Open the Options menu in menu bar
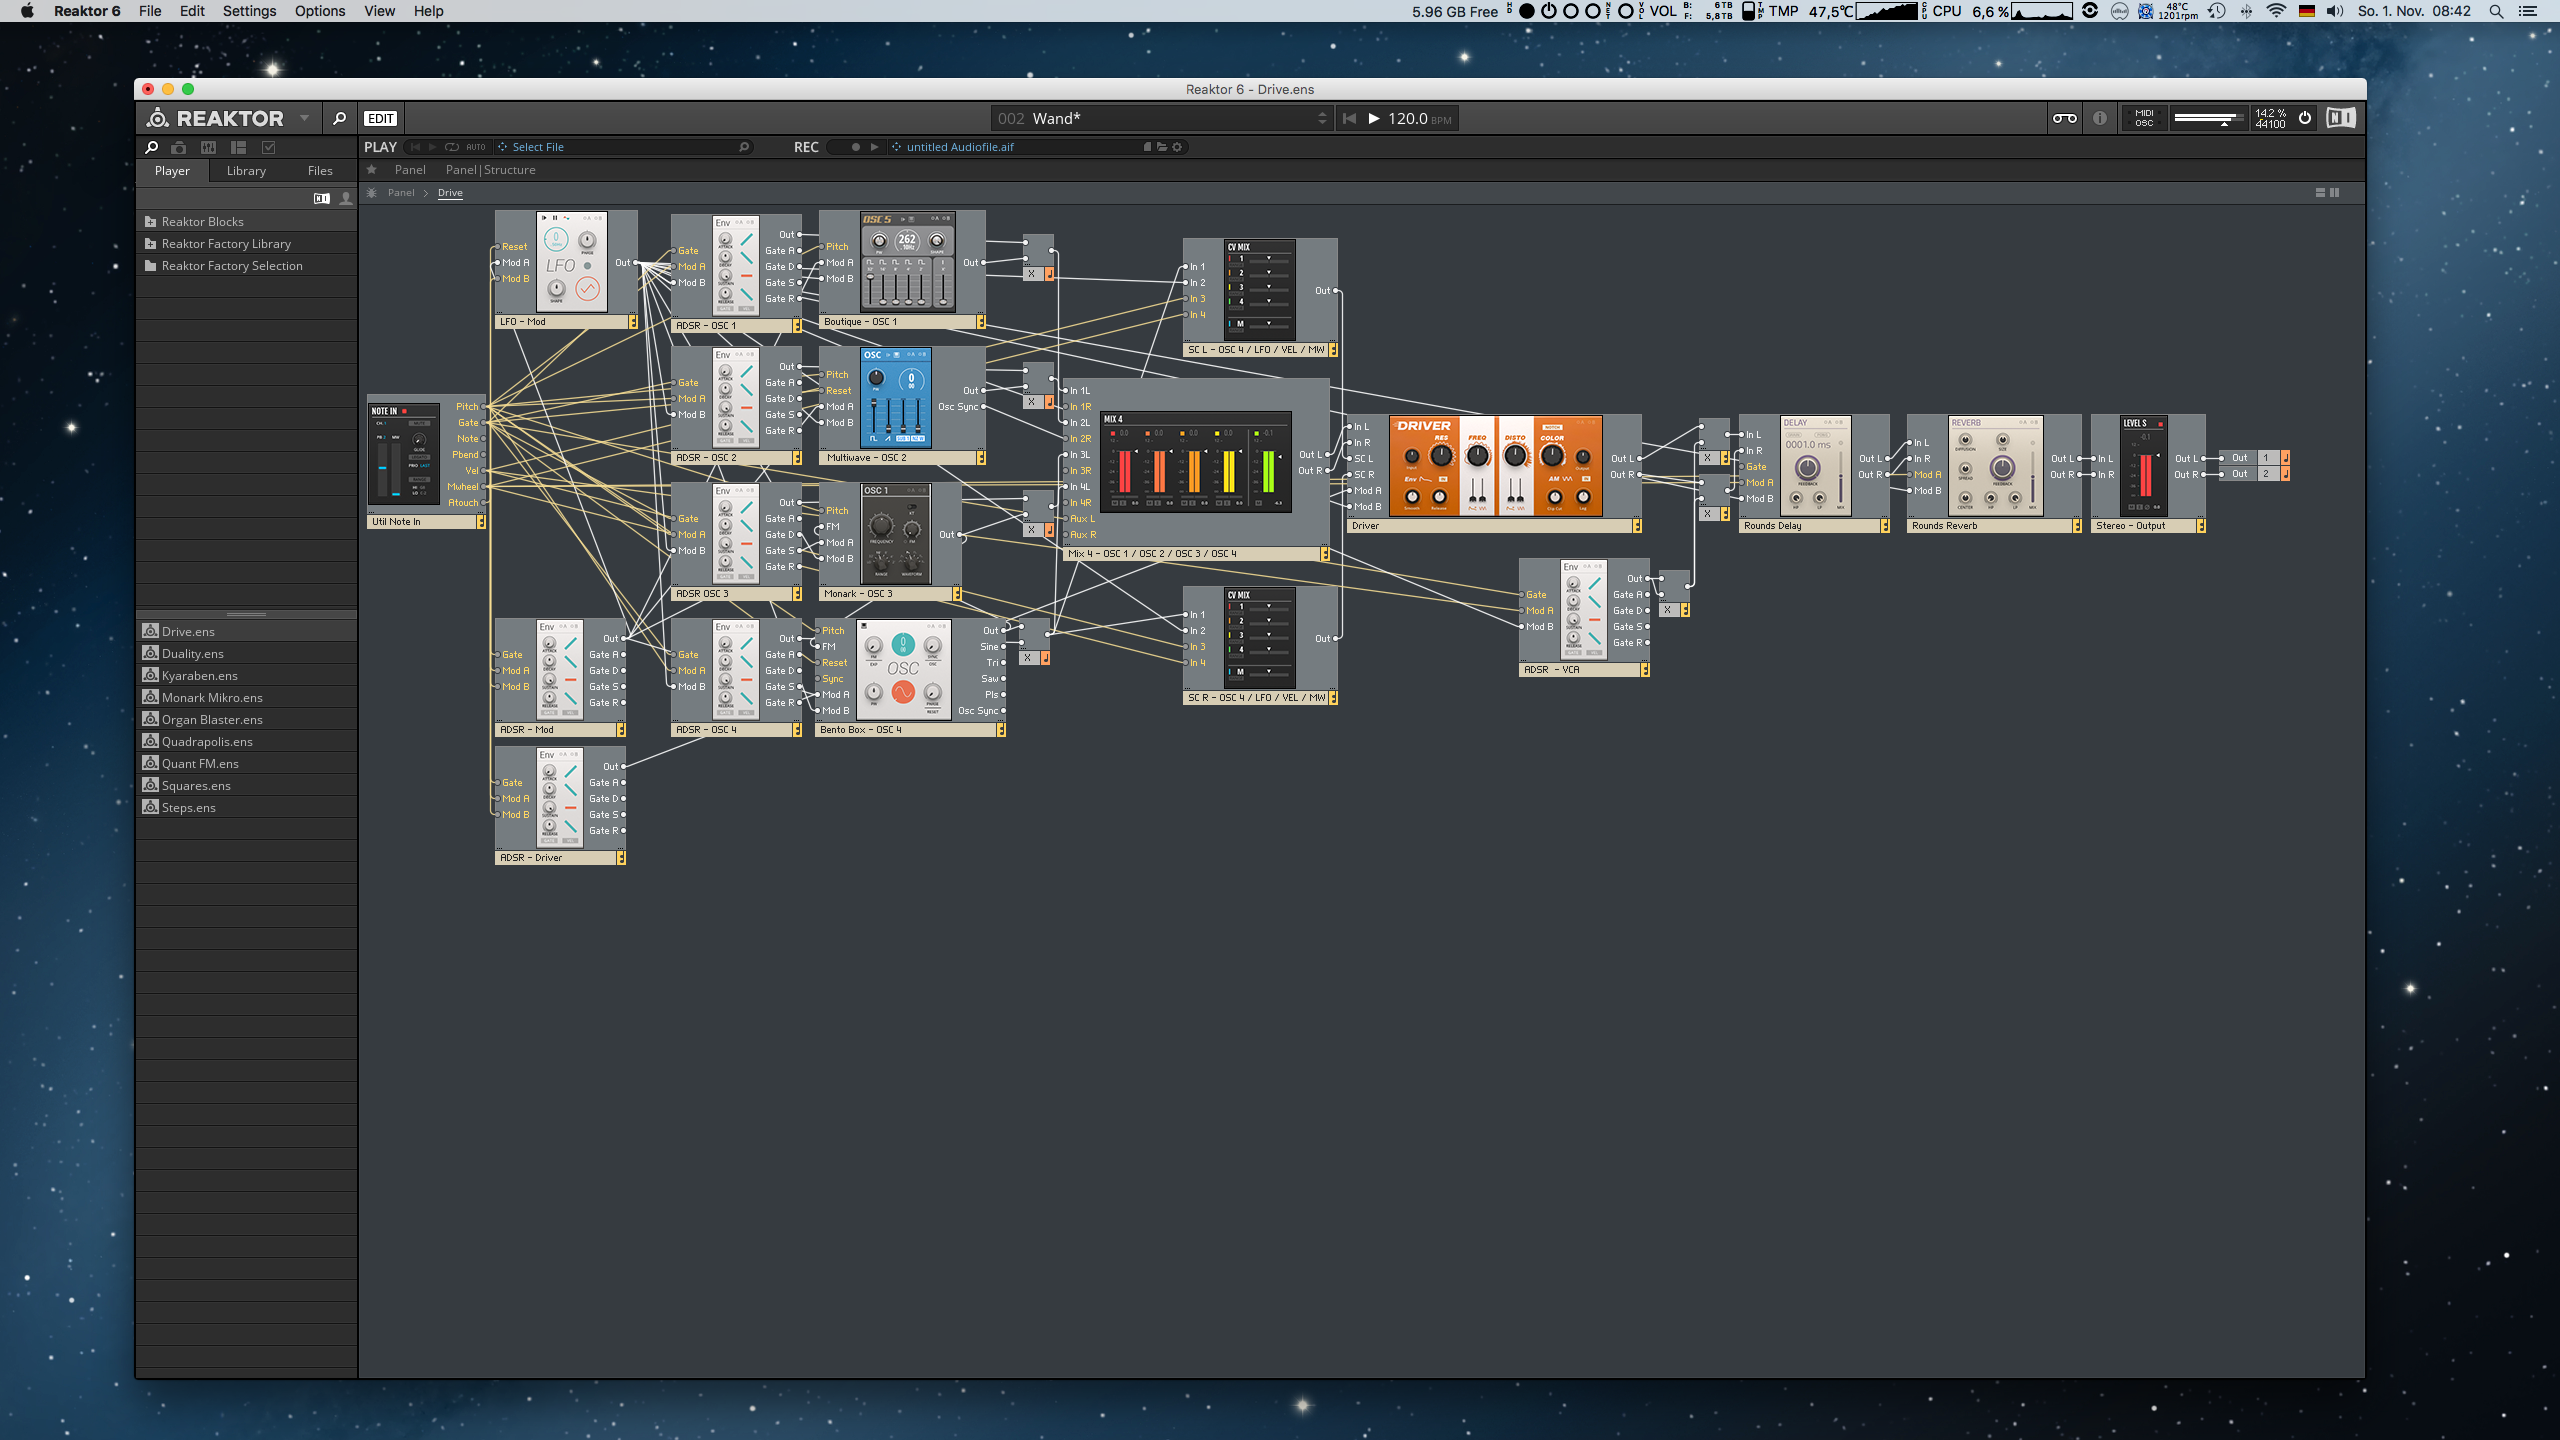The height and width of the screenshot is (1440, 2560). pyautogui.click(x=320, y=11)
